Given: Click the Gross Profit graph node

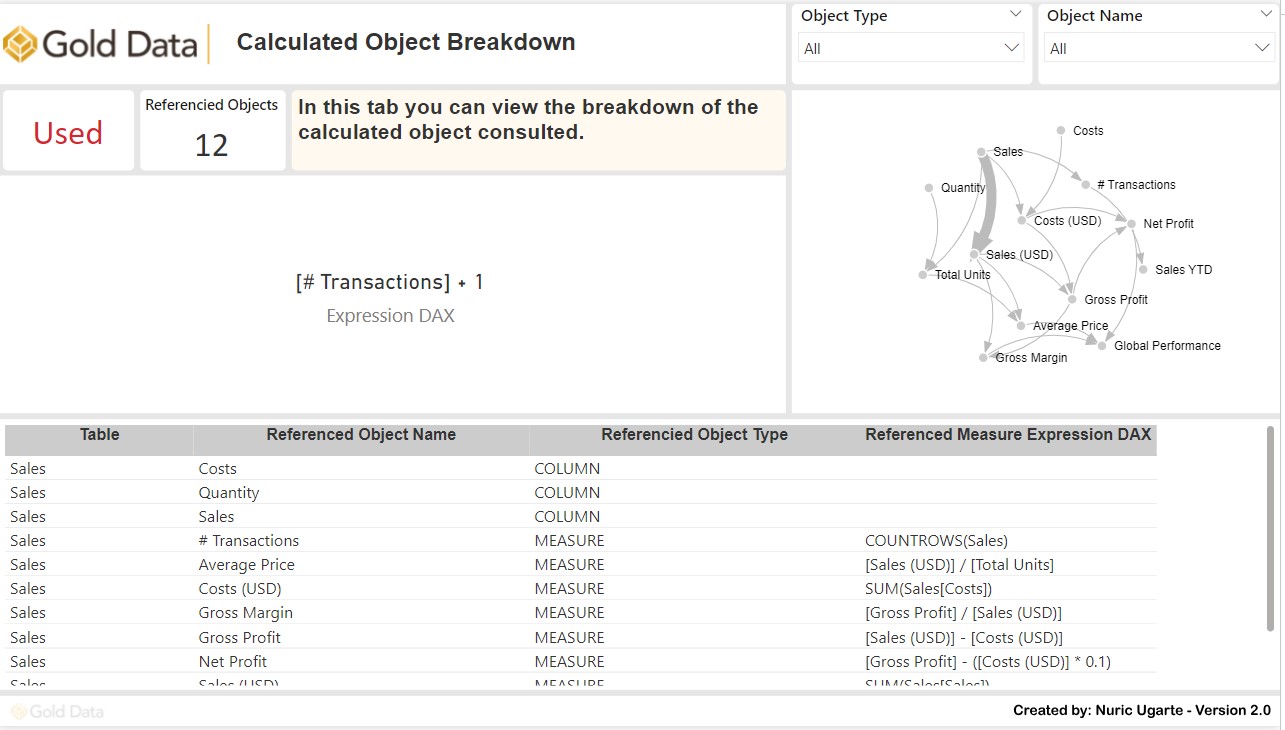Looking at the screenshot, I should 1072,299.
